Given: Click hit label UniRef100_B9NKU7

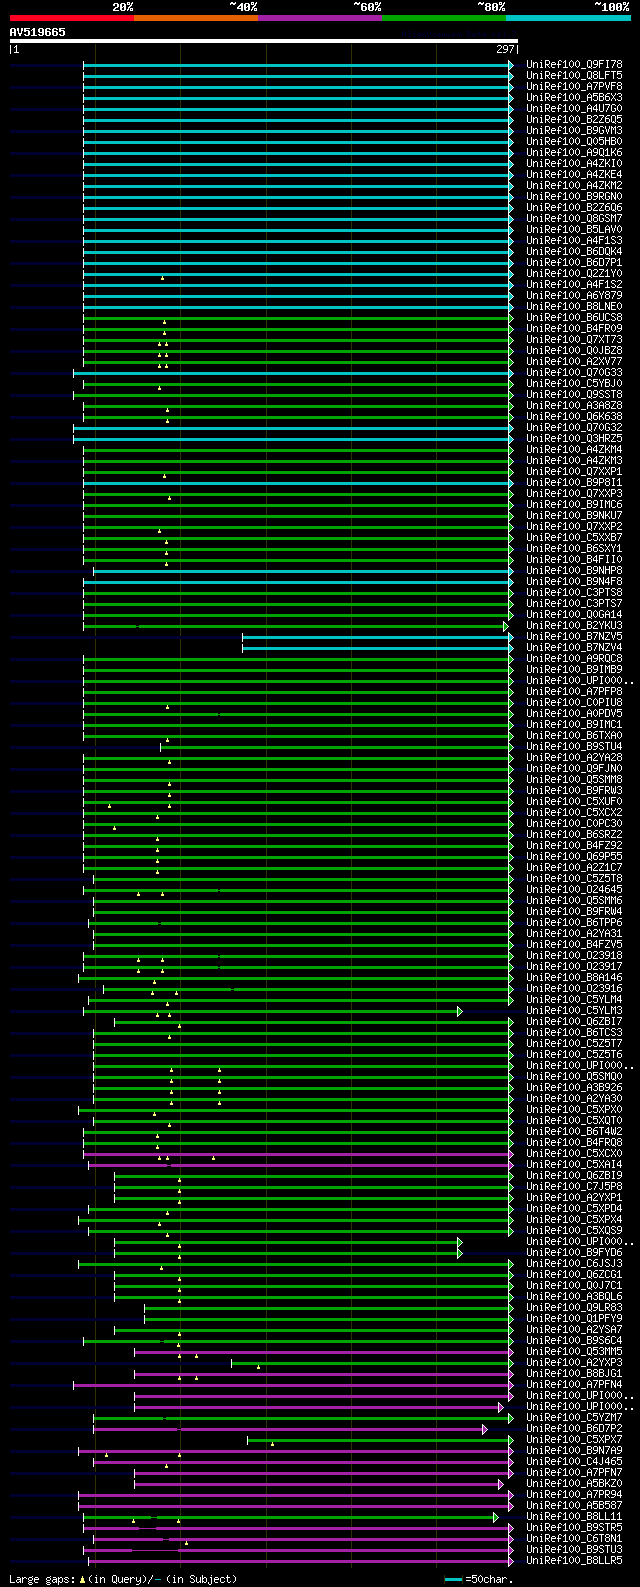Looking at the screenshot, I should (574, 515).
